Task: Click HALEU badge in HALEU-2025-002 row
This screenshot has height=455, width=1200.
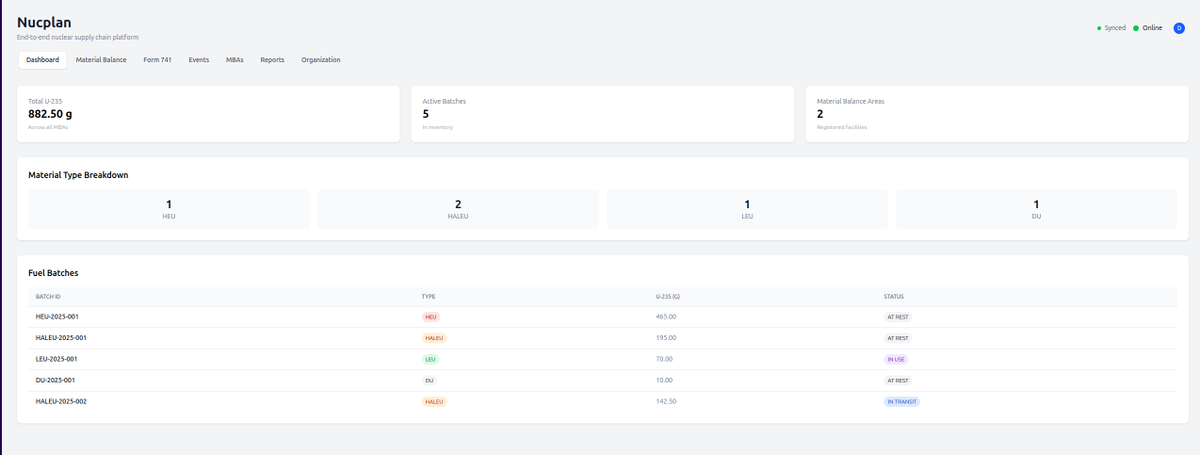Action: pyautogui.click(x=434, y=401)
